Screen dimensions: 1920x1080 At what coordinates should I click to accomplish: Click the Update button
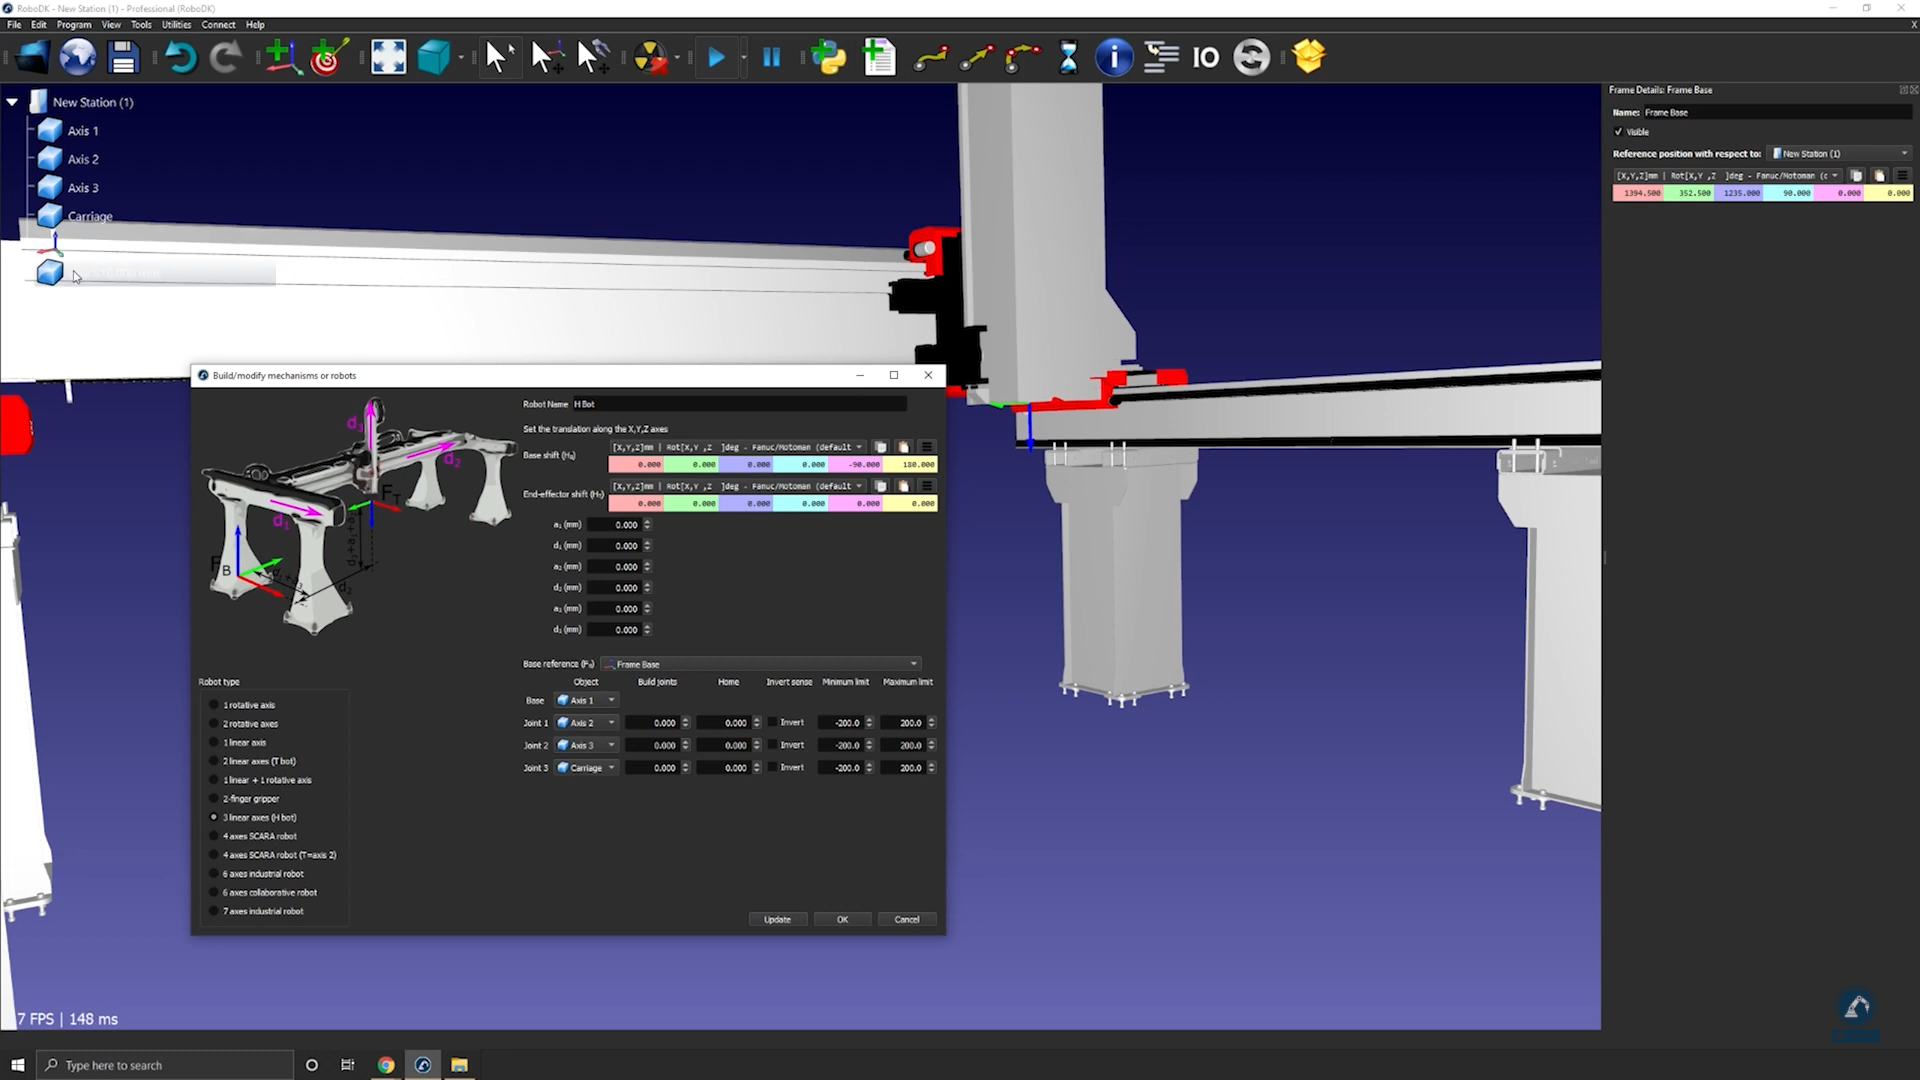[x=777, y=919]
